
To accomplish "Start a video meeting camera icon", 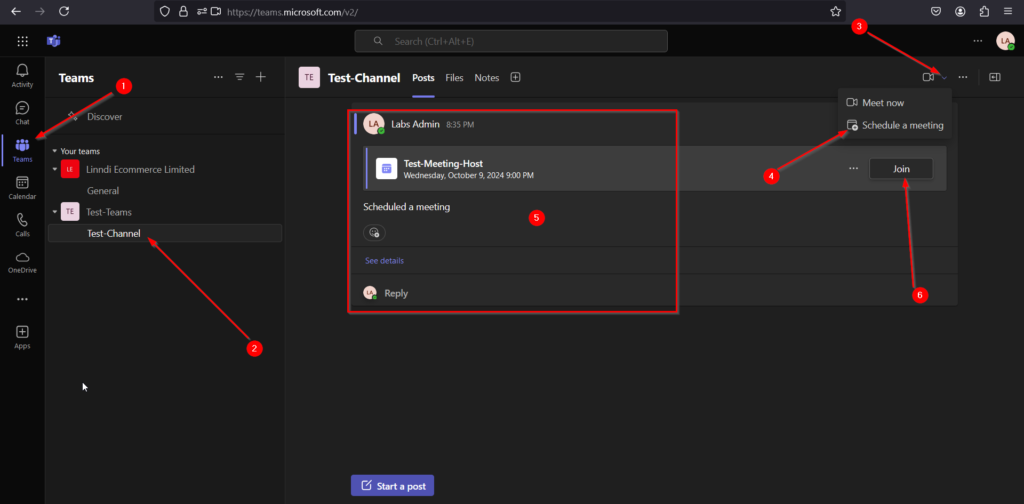I will 928,77.
